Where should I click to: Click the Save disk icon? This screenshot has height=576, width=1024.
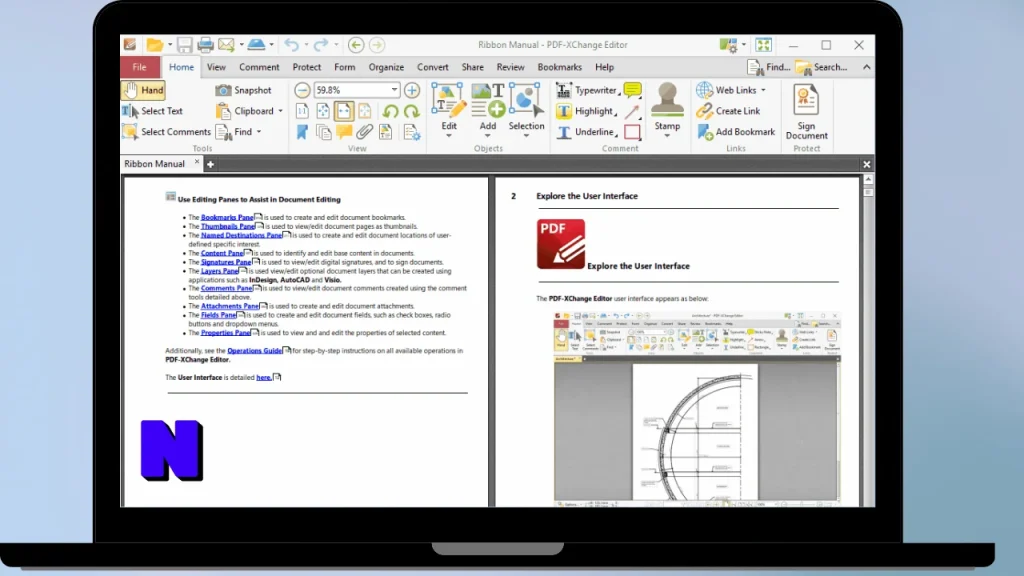[x=184, y=44]
